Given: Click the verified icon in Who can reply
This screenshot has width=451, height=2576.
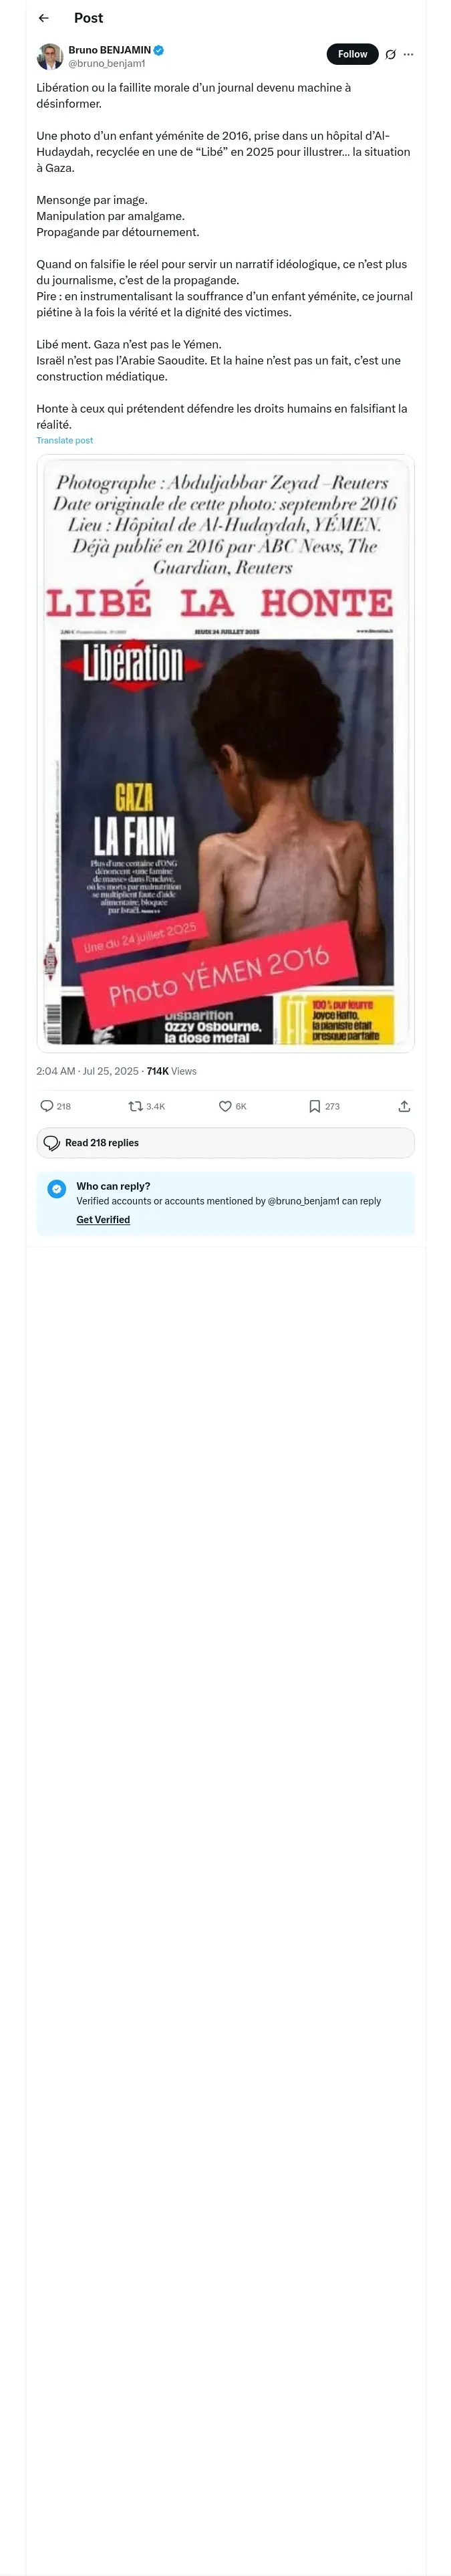Looking at the screenshot, I should coord(57,1188).
